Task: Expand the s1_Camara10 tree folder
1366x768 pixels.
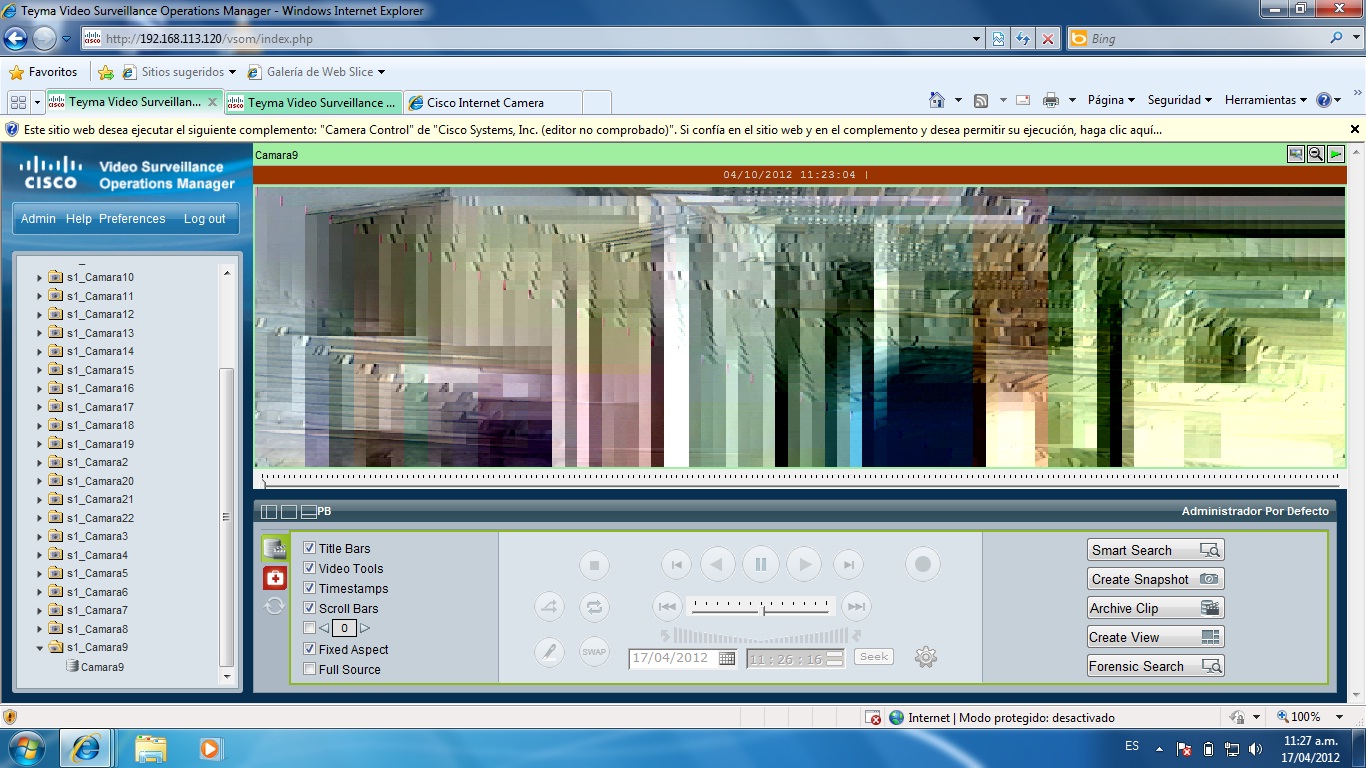Action: 40,278
